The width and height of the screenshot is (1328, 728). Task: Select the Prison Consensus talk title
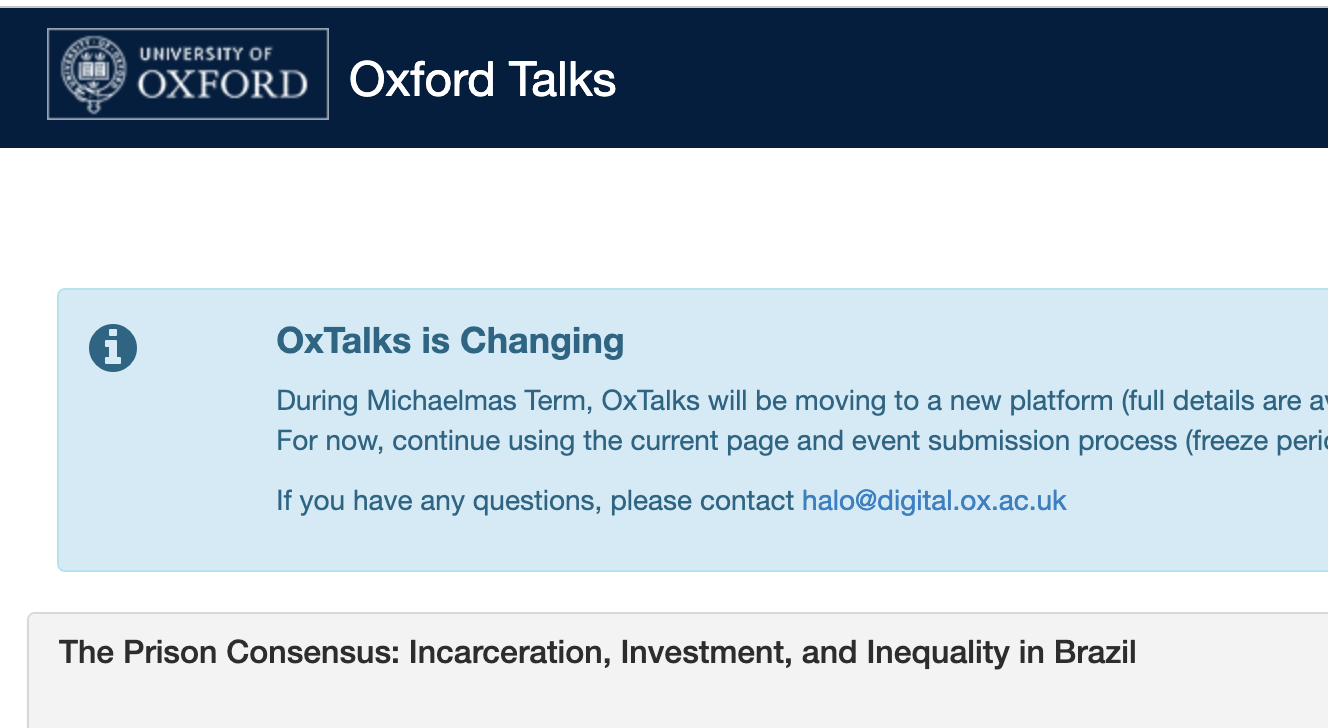pos(597,653)
